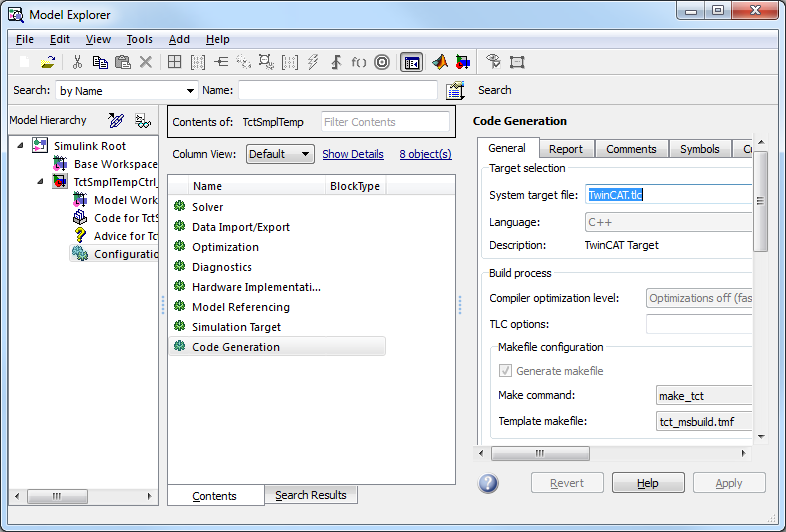
Task: Click the New model toolbar icon
Action: [x=24, y=62]
